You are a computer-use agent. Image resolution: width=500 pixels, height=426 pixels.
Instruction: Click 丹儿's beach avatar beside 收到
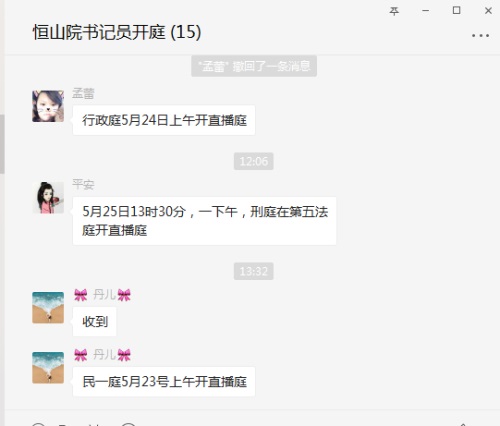pyautogui.click(x=48, y=308)
